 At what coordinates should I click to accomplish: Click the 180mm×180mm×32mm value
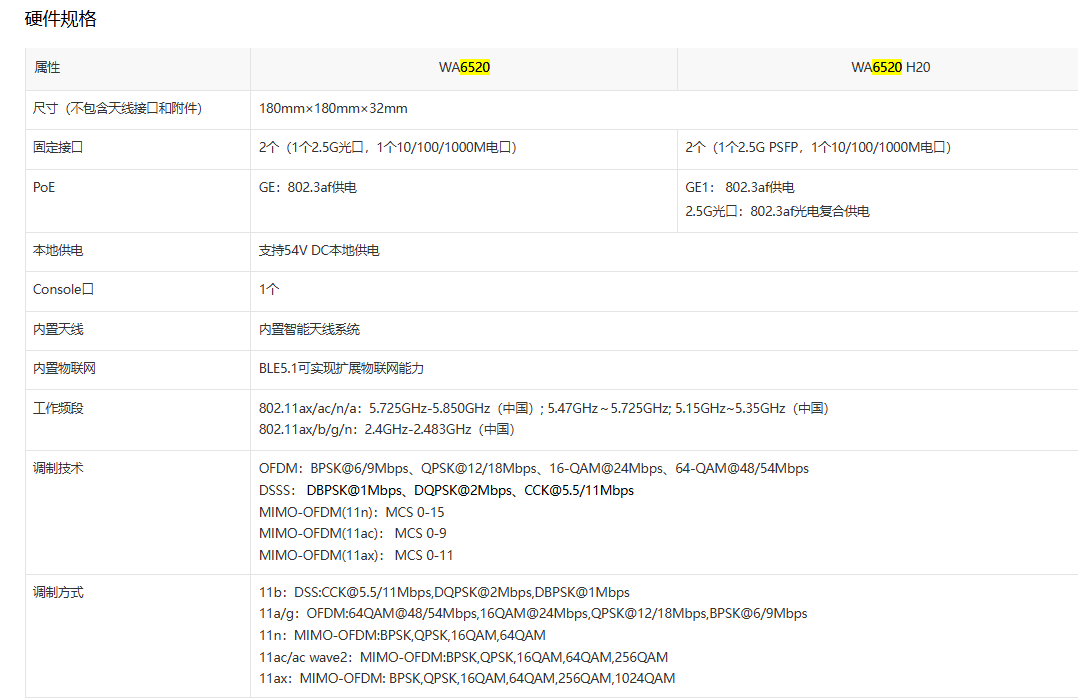(333, 109)
